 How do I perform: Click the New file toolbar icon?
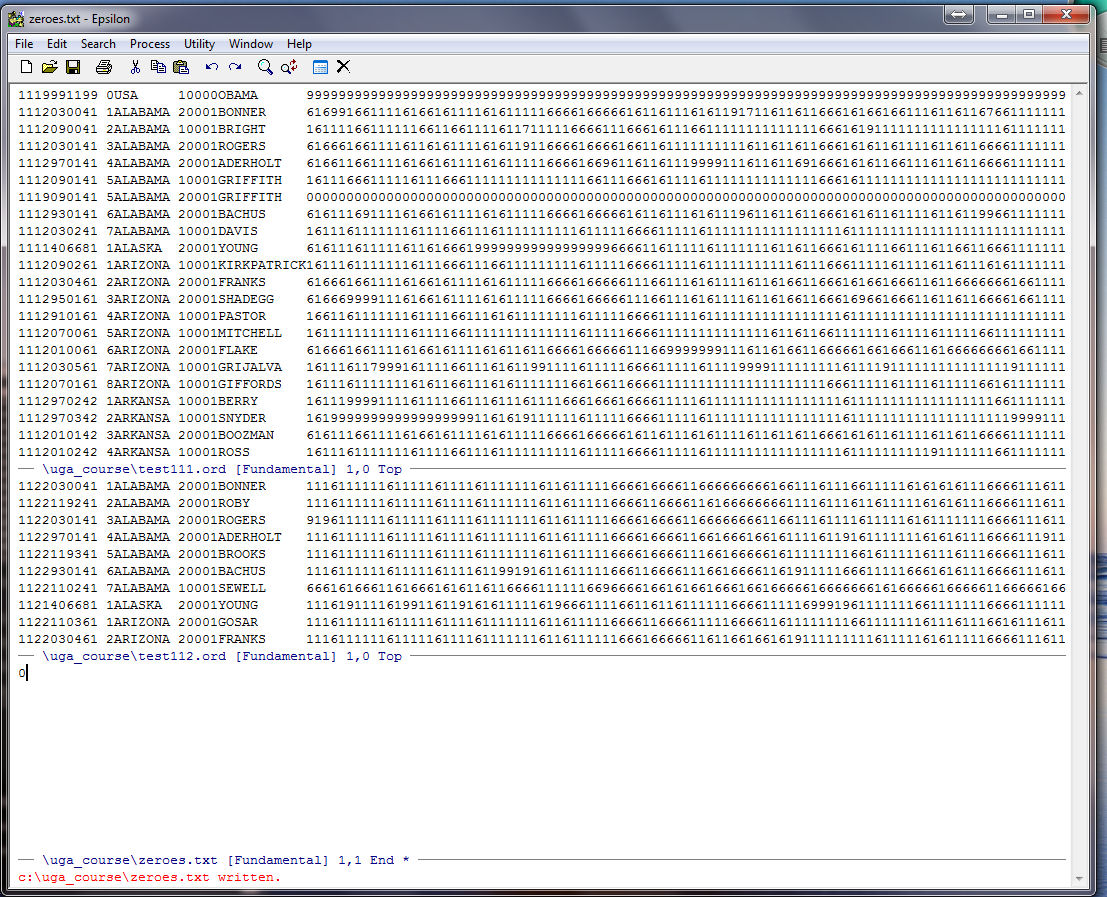[27, 67]
